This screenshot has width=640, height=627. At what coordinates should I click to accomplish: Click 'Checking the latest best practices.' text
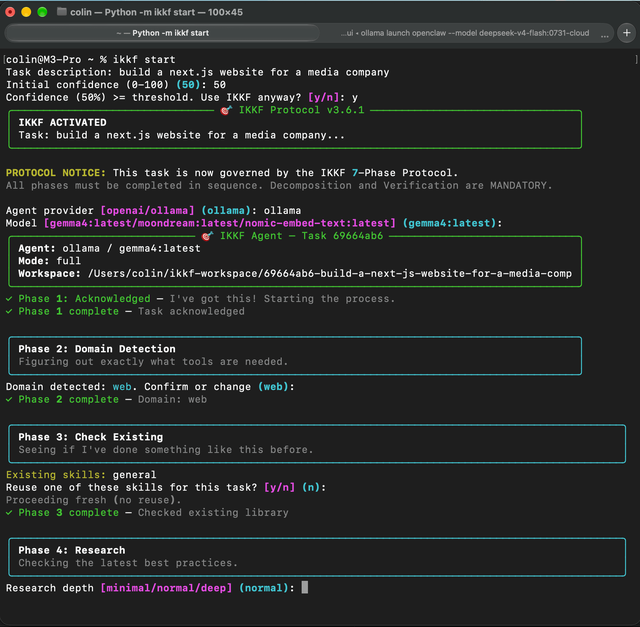click(128, 563)
